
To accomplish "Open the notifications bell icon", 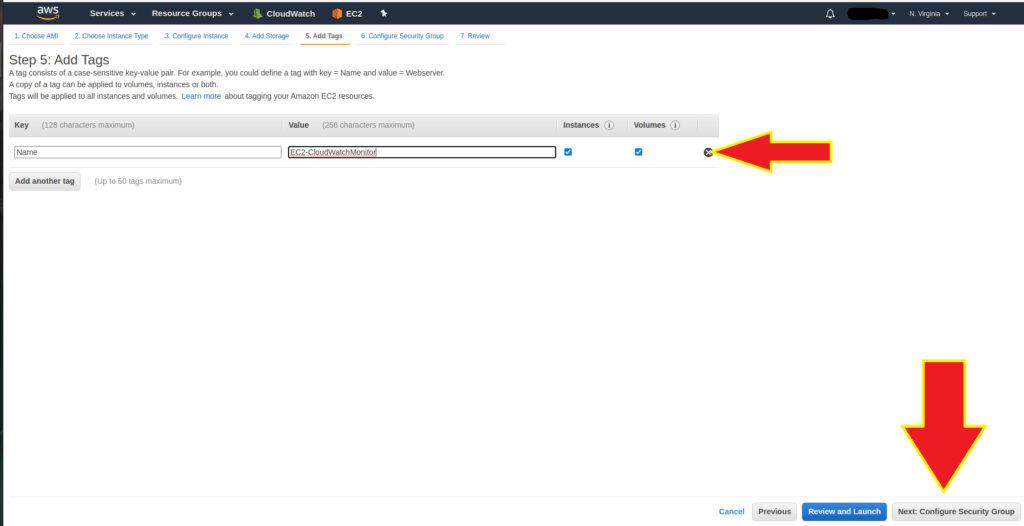I will tap(830, 14).
